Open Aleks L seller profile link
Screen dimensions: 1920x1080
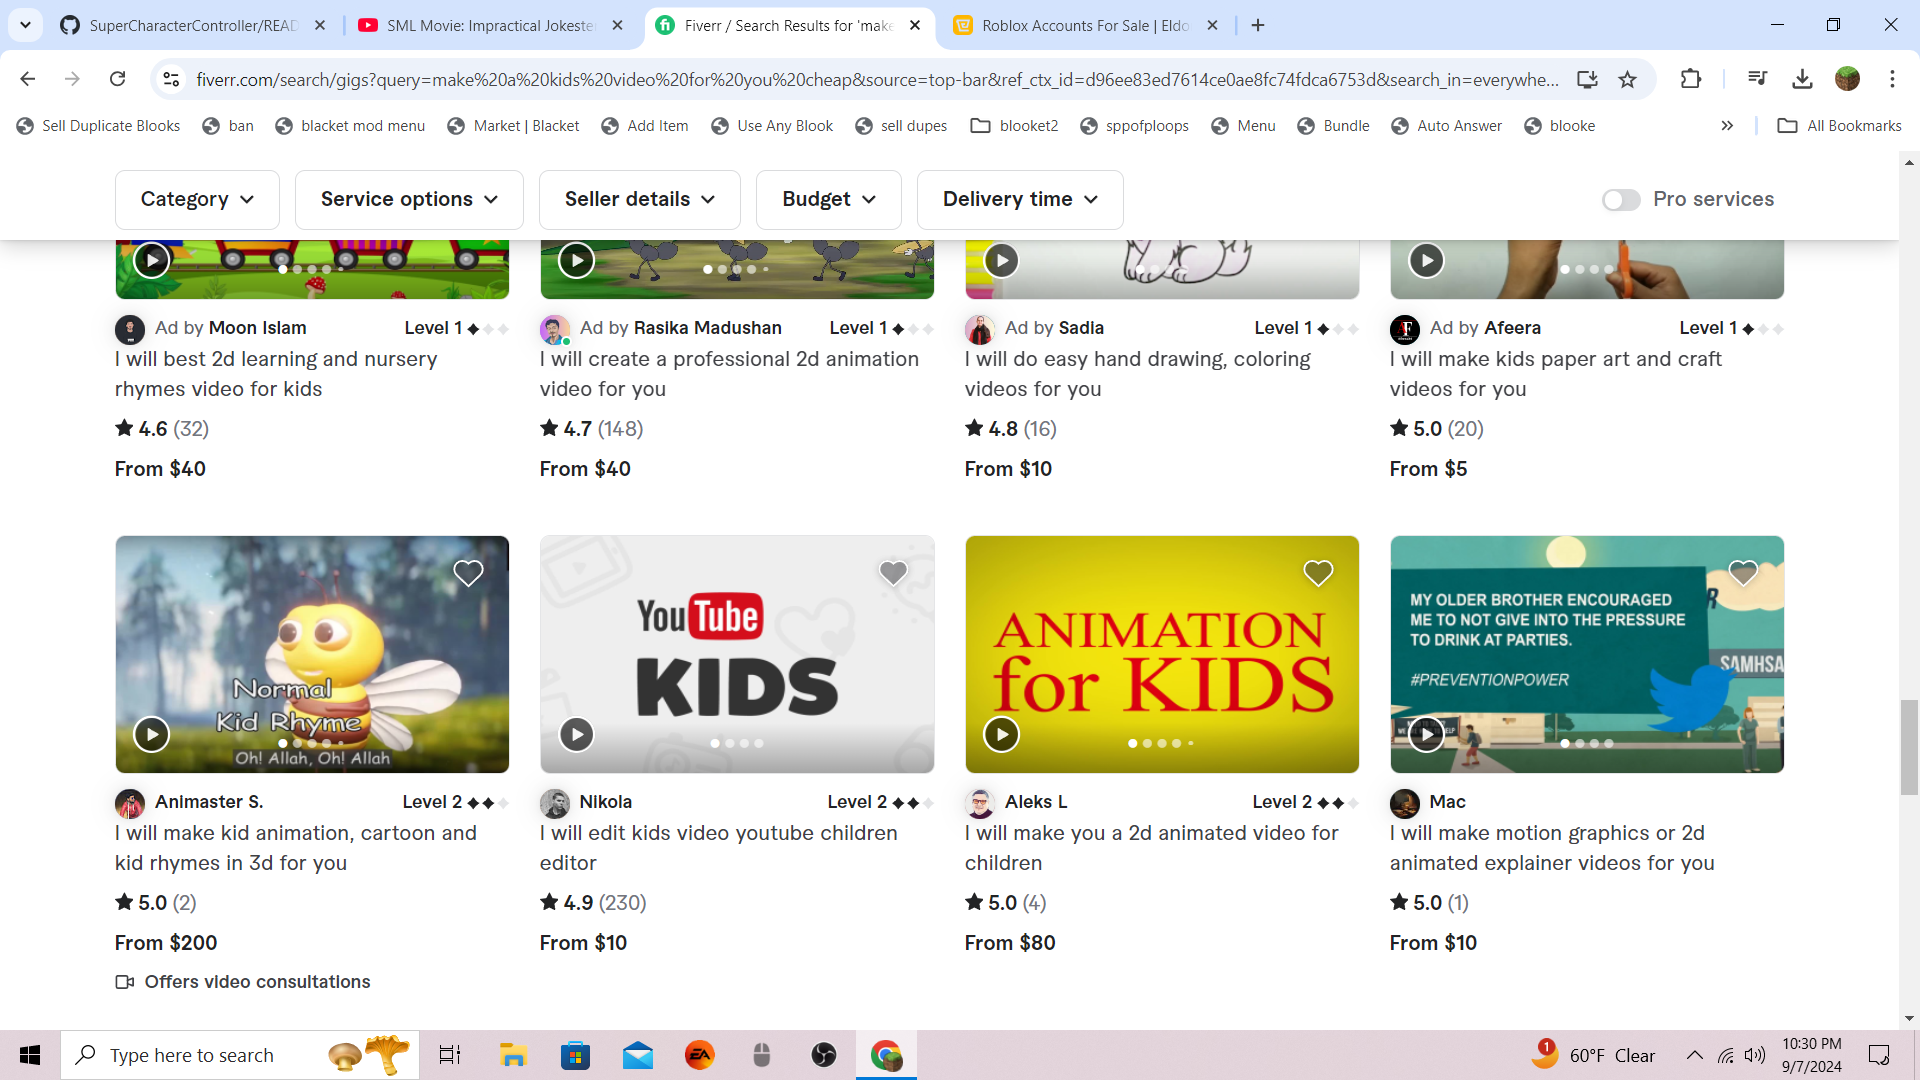pos(1035,801)
